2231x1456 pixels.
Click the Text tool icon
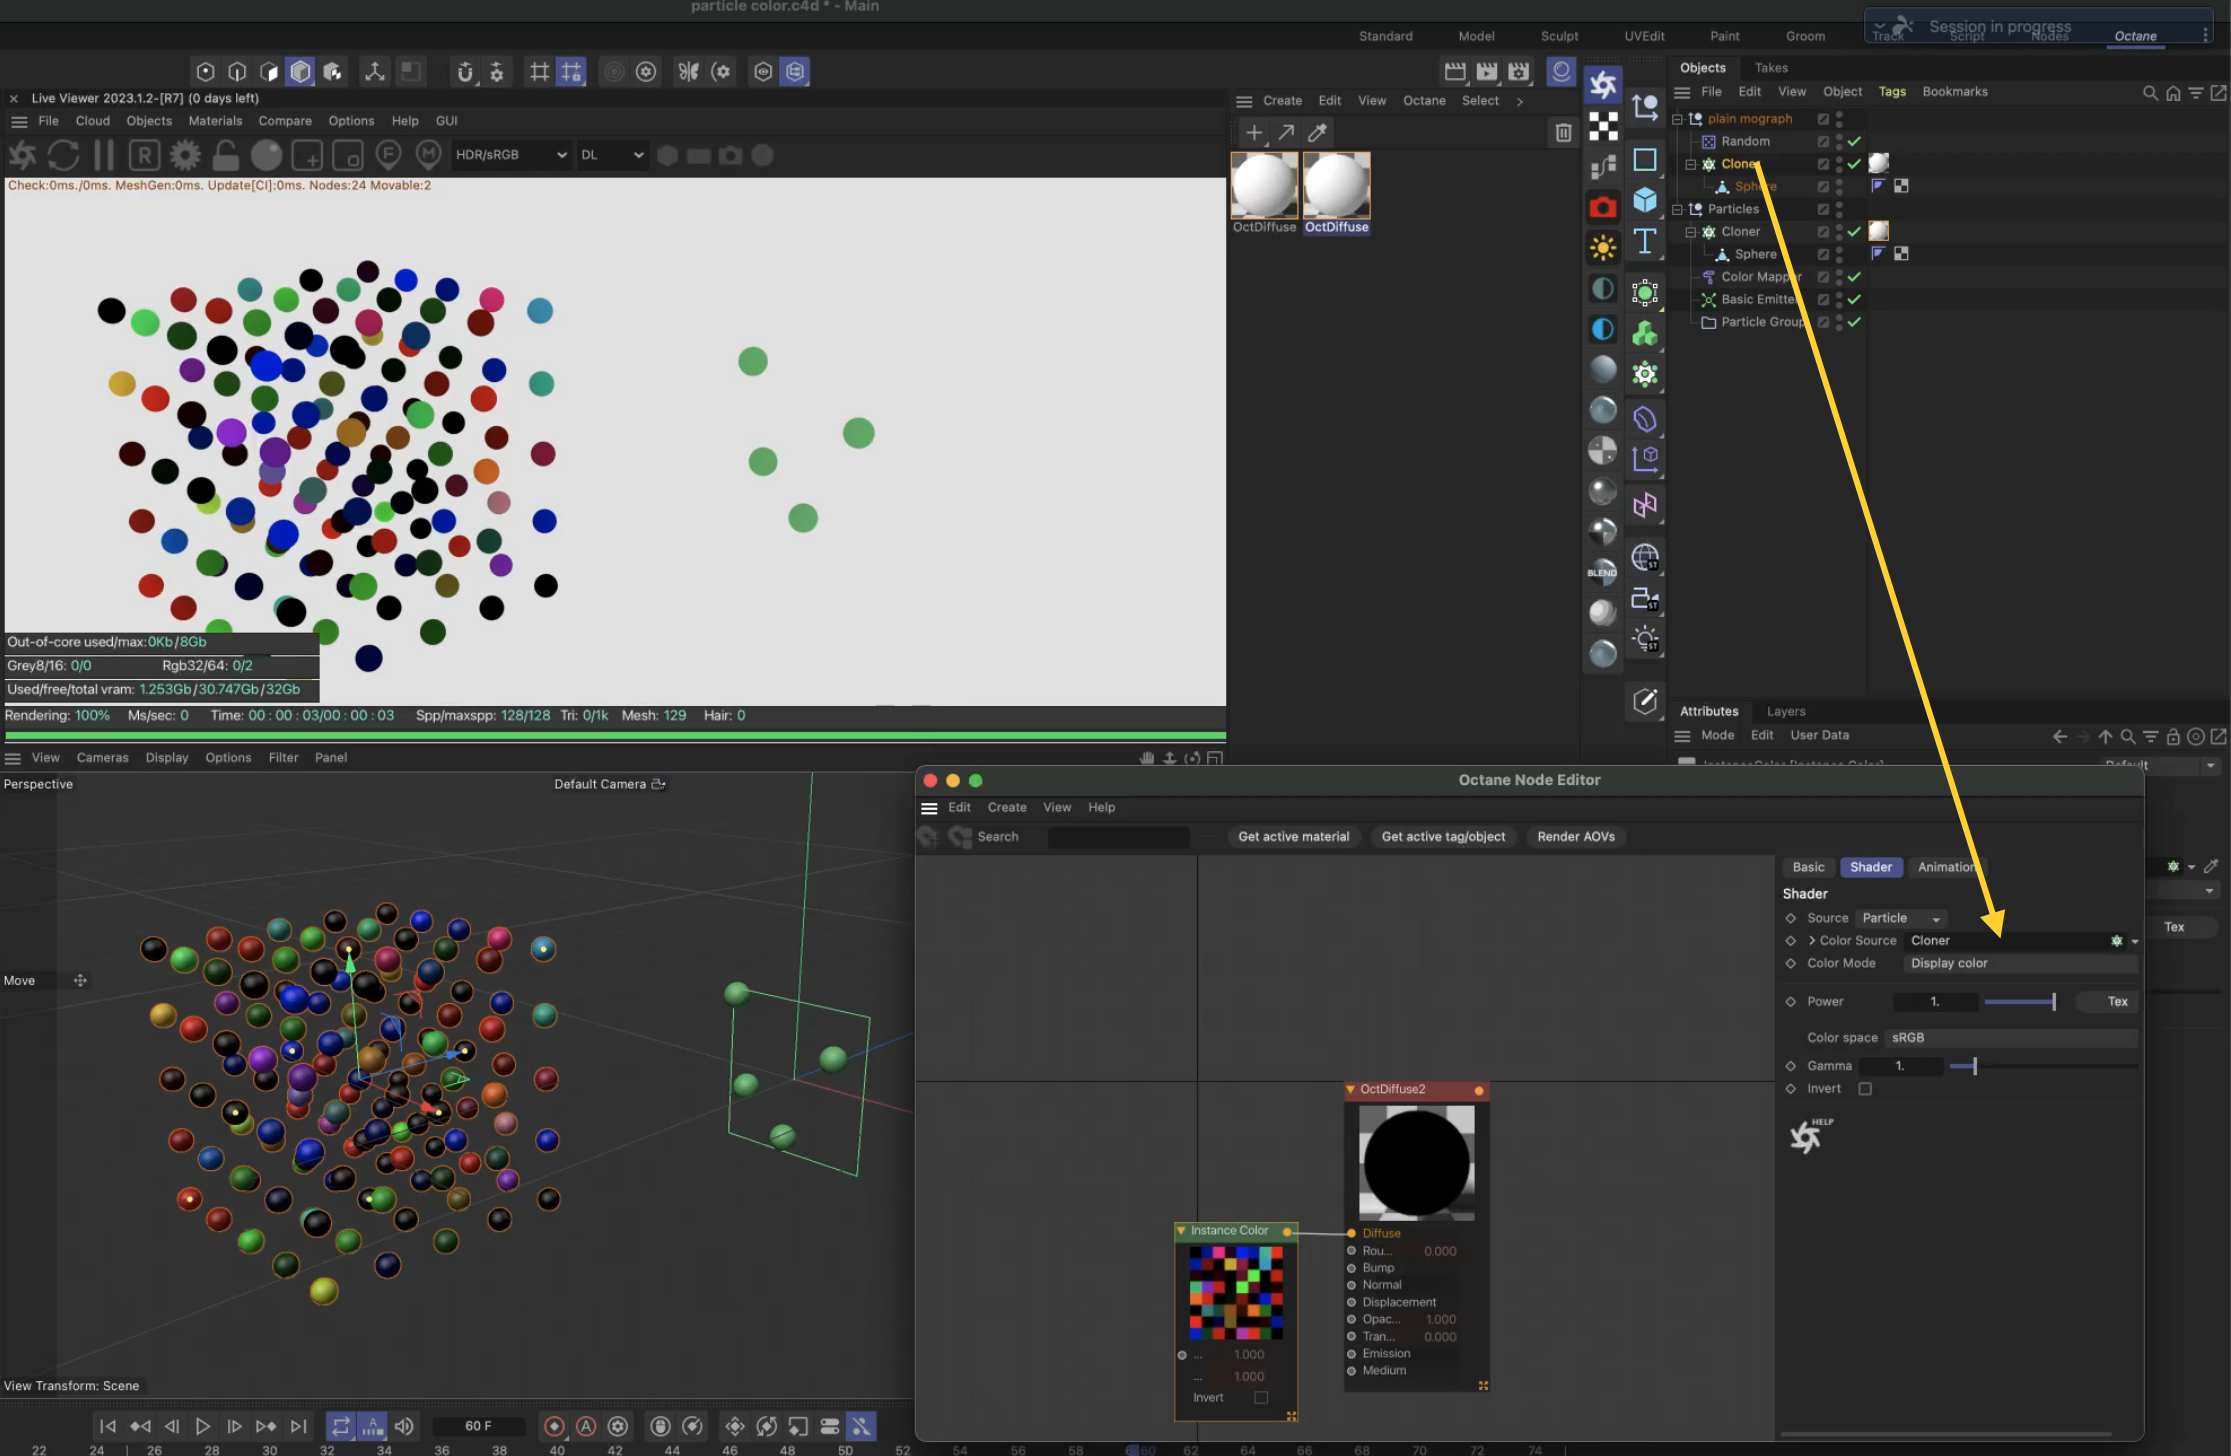tap(1645, 241)
